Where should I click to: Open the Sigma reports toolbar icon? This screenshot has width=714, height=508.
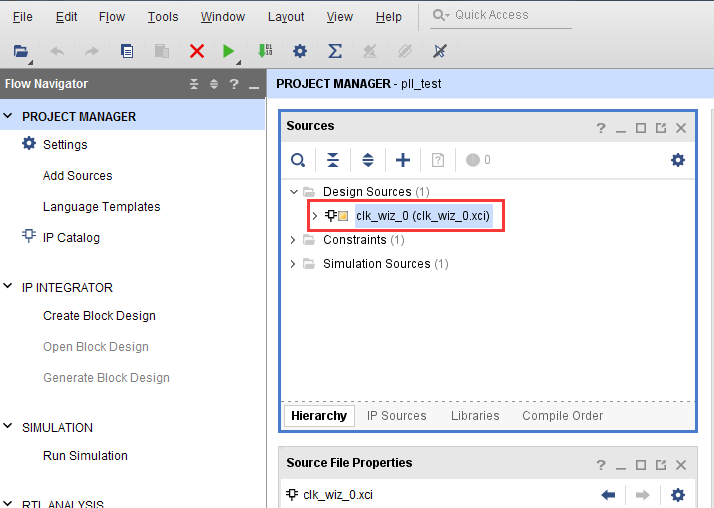click(335, 51)
